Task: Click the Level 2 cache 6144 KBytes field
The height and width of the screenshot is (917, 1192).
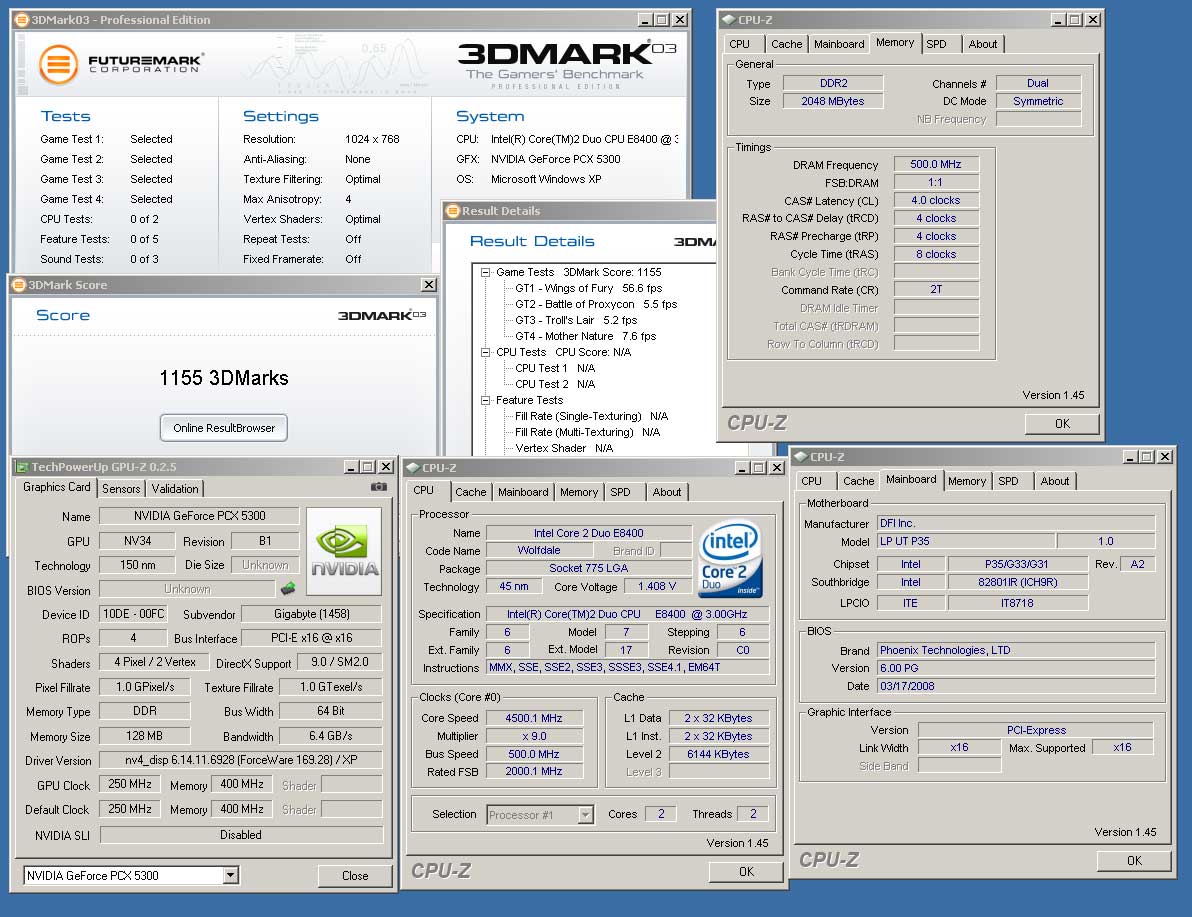Action: (x=718, y=754)
